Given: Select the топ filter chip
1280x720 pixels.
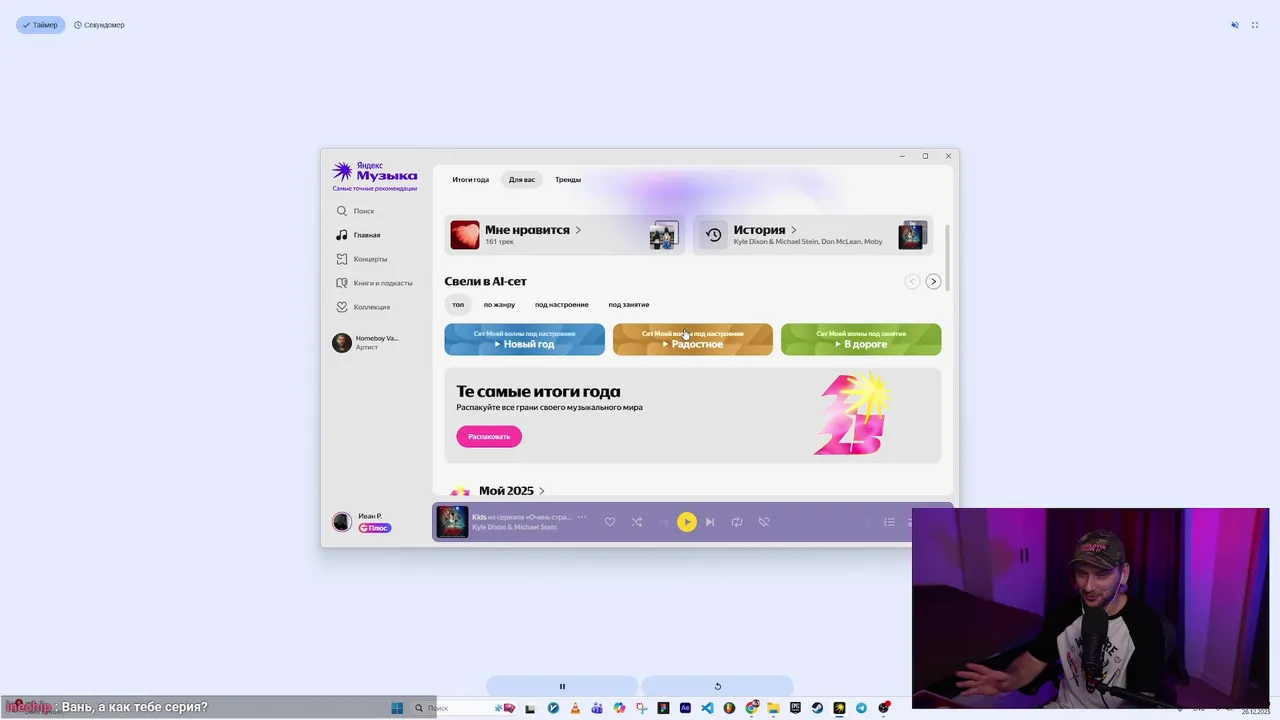Looking at the screenshot, I should coord(458,304).
